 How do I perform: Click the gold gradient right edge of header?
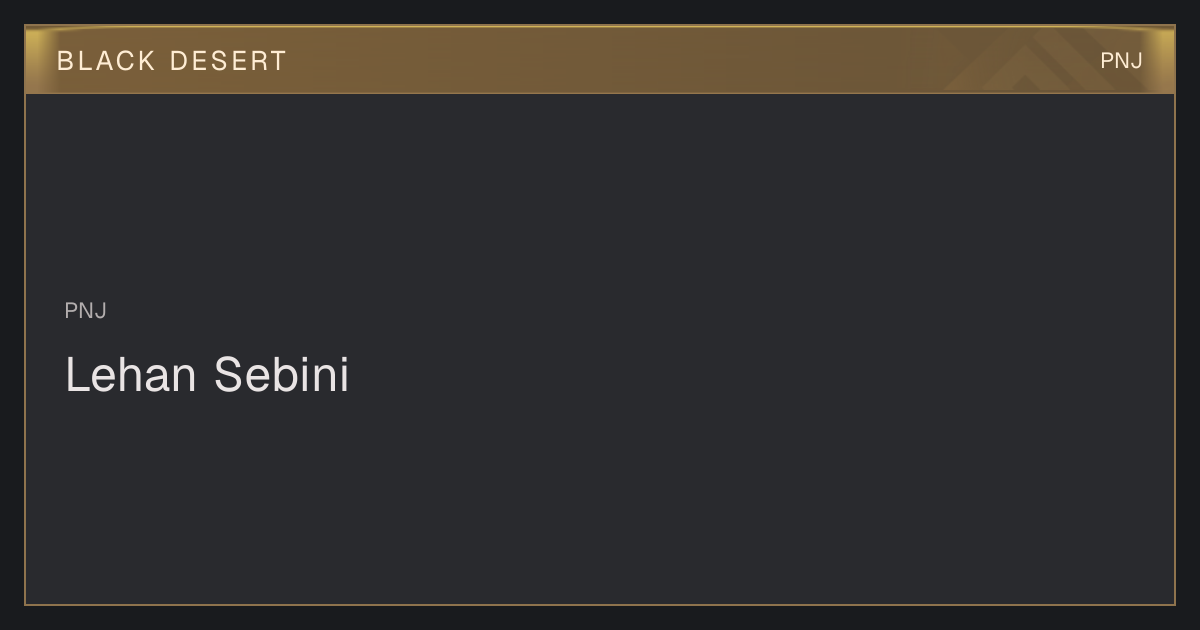pos(1162,60)
